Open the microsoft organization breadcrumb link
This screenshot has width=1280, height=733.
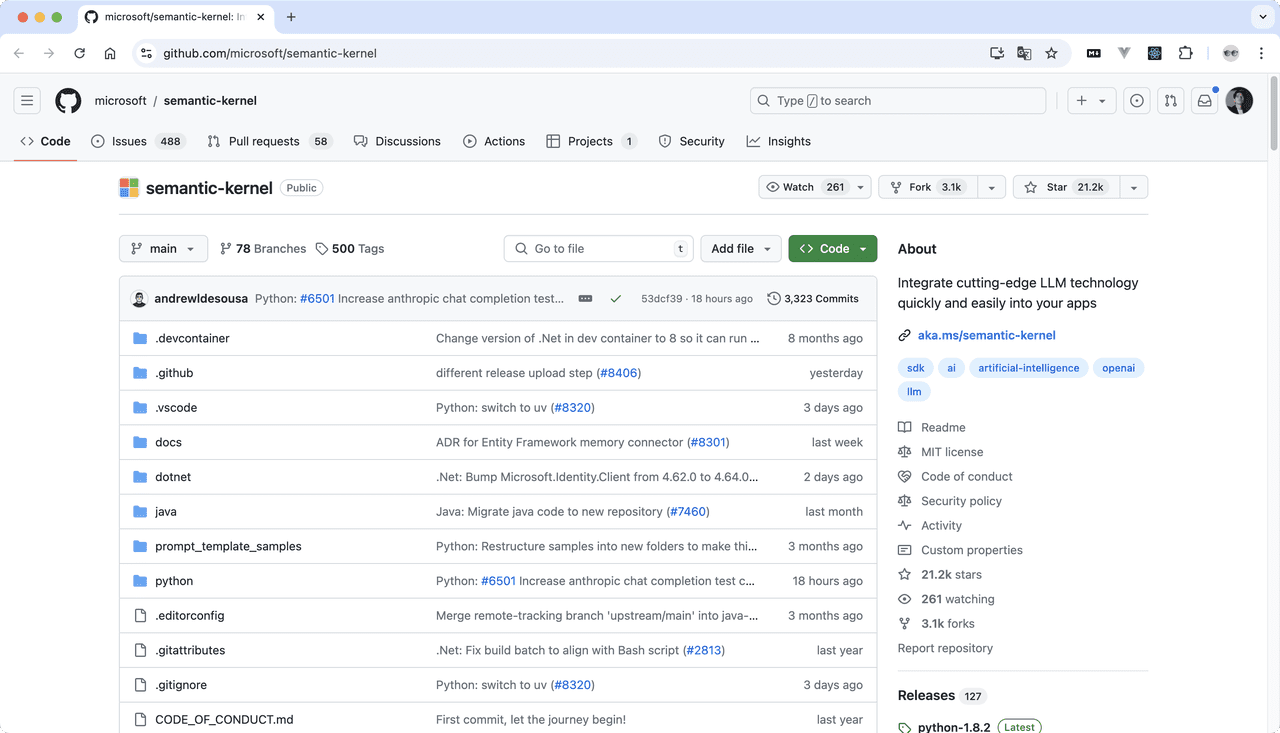pos(121,101)
